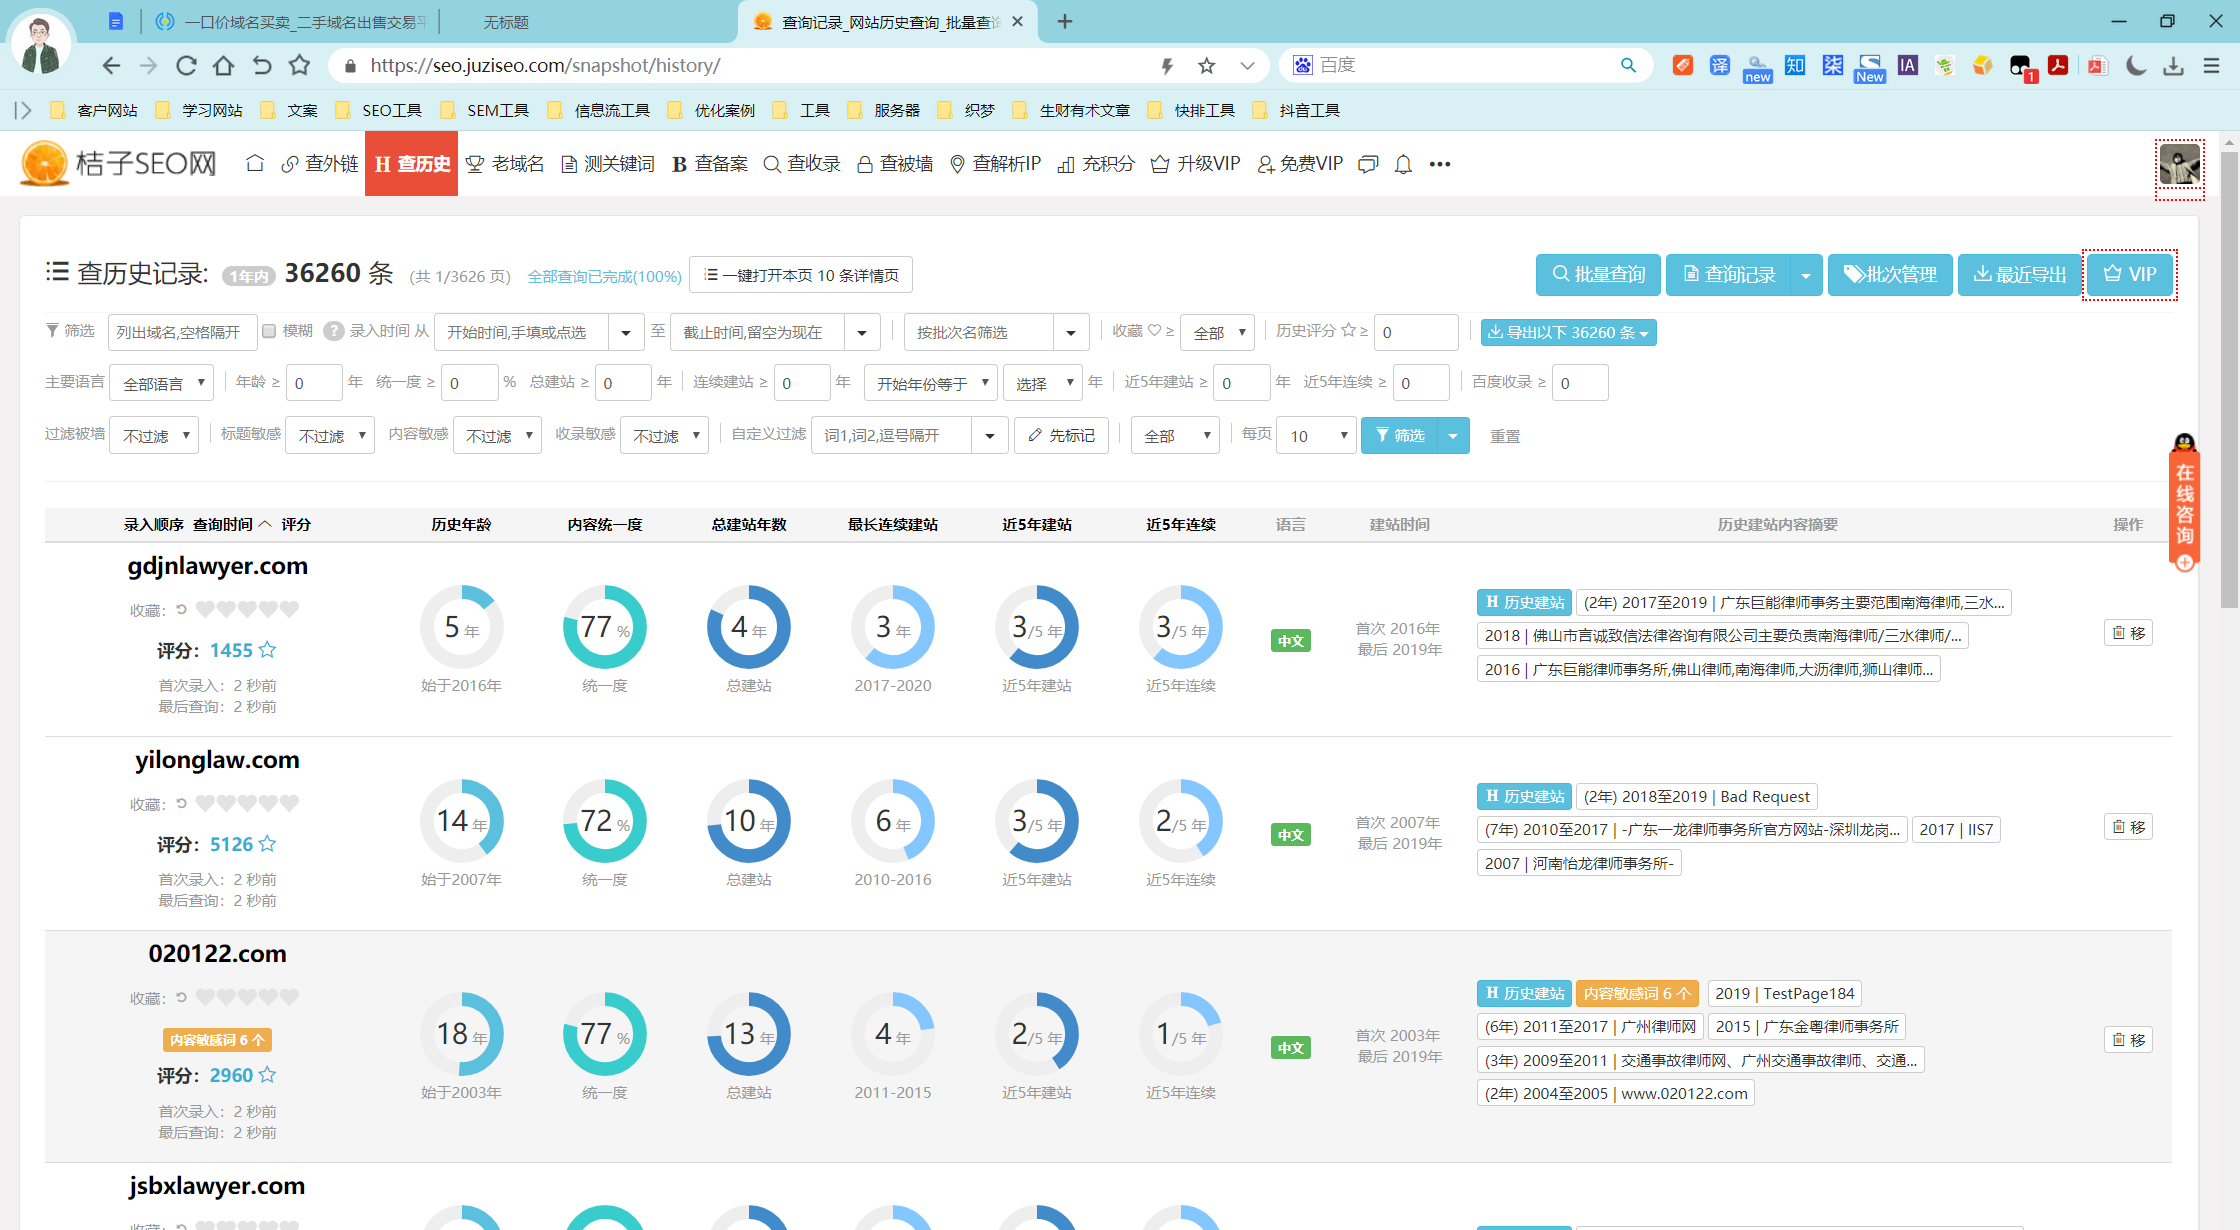The width and height of the screenshot is (2240, 1230).
Task: Click the home icon in site navigation
Action: [x=255, y=164]
